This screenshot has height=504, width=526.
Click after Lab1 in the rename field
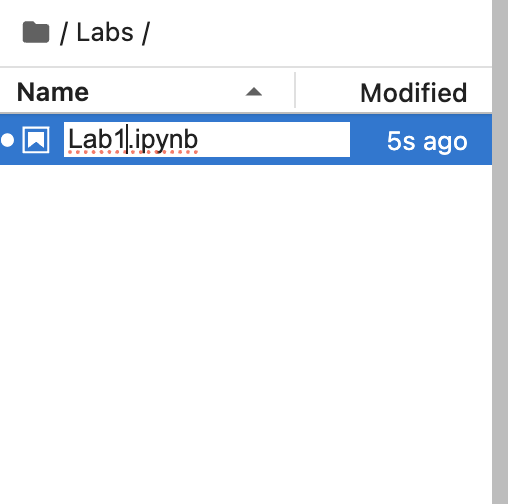(126, 140)
